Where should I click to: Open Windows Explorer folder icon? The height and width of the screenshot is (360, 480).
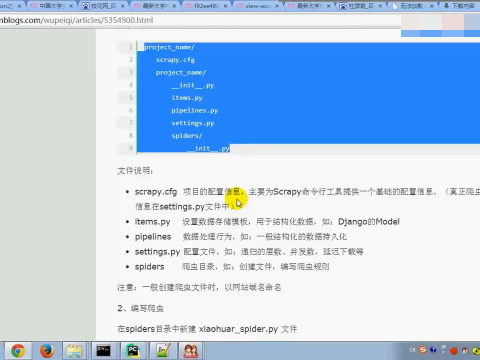[x=74, y=351]
